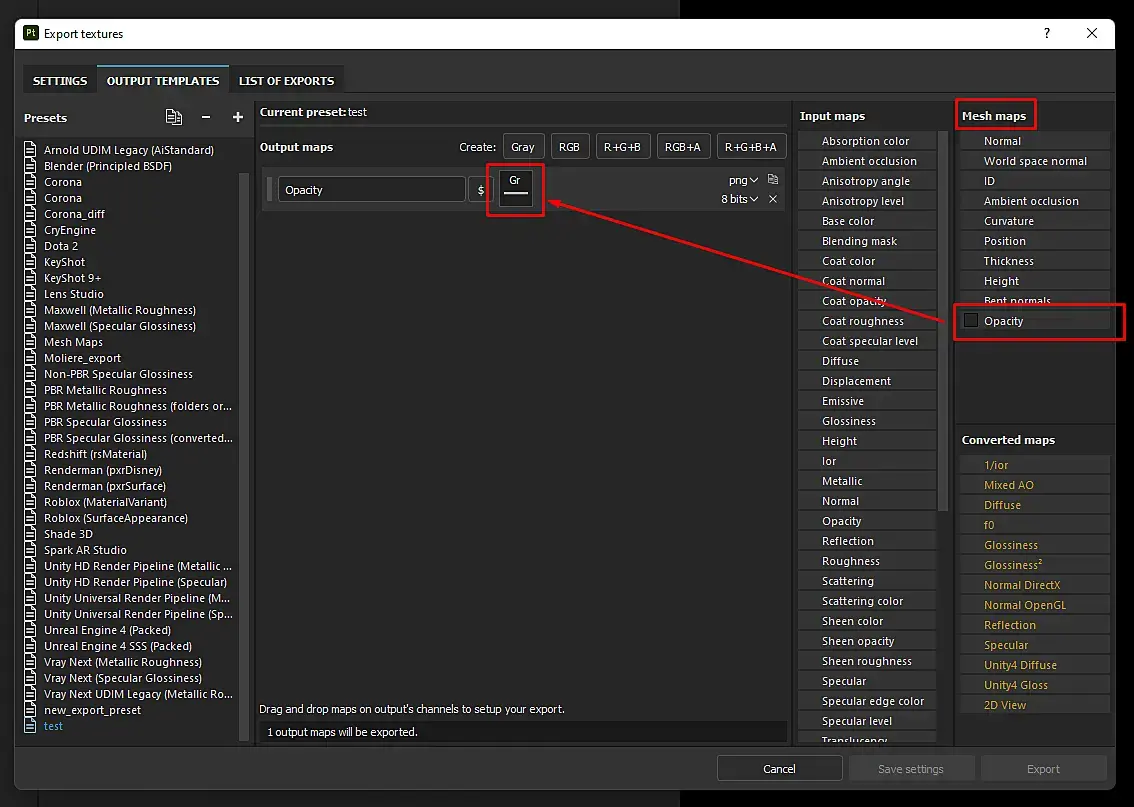Click the document icon of Spark AR Studio preset
This screenshot has width=1134, height=807.
[30, 550]
